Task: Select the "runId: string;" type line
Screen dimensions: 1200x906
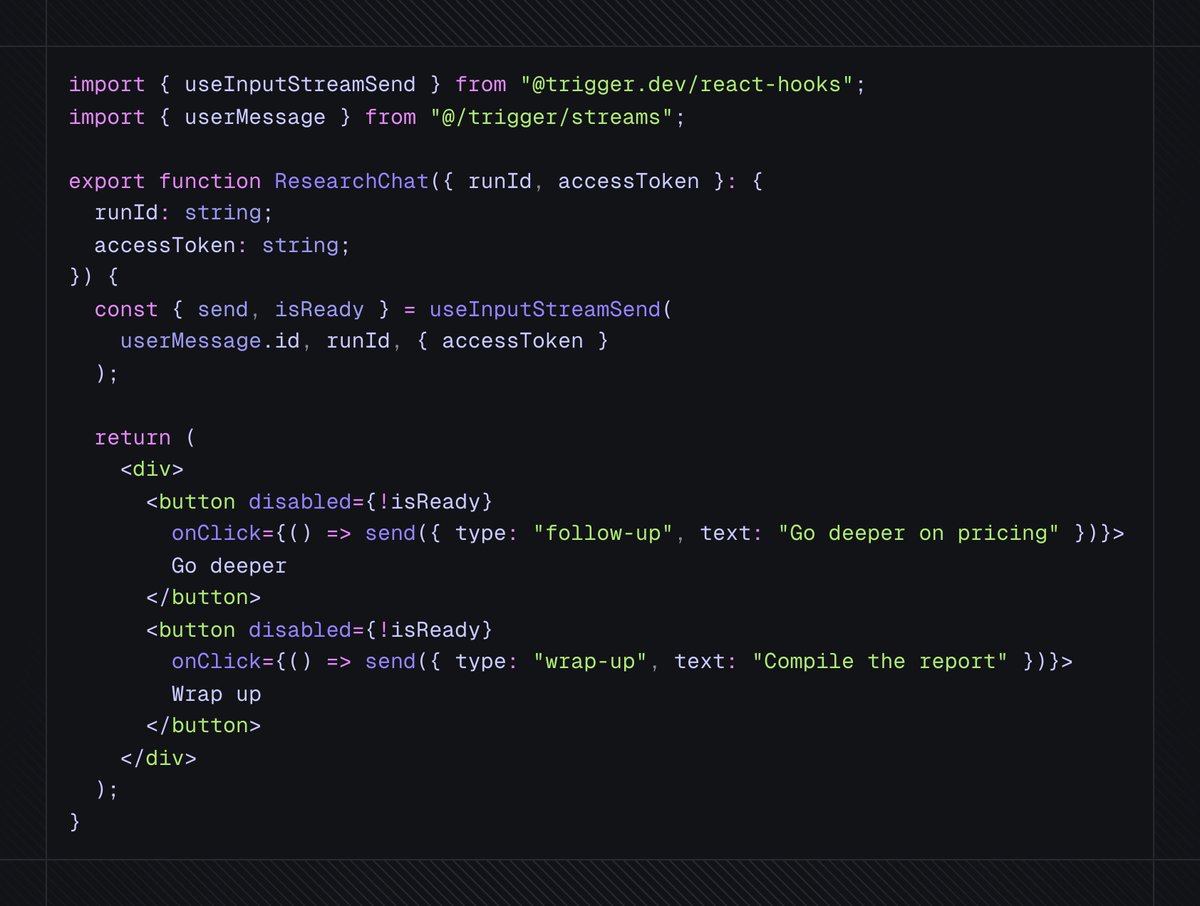Action: click(x=184, y=213)
